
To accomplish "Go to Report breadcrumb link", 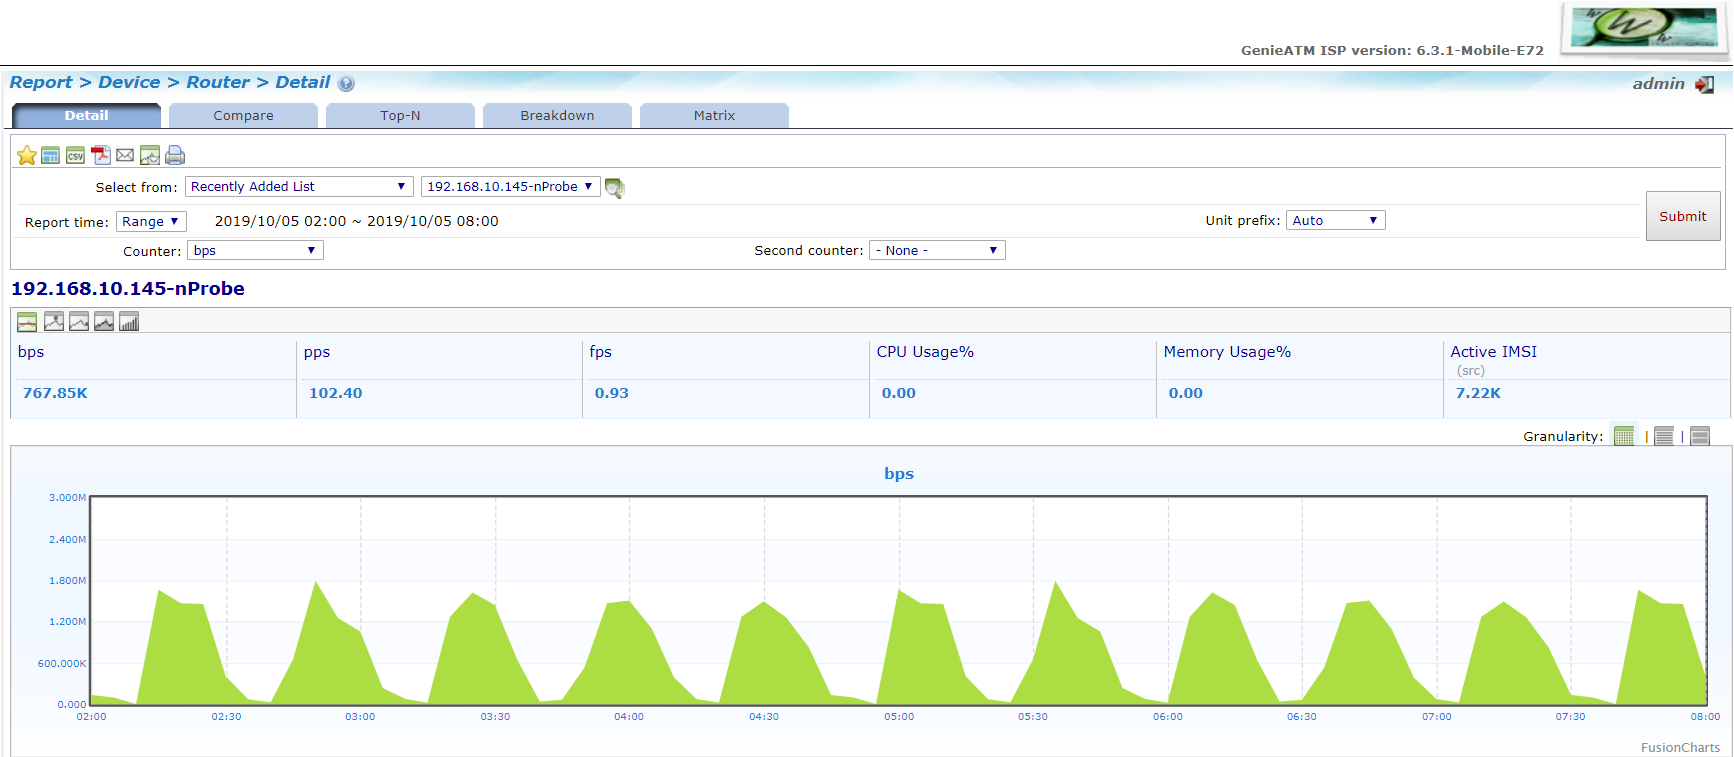I will coord(41,83).
